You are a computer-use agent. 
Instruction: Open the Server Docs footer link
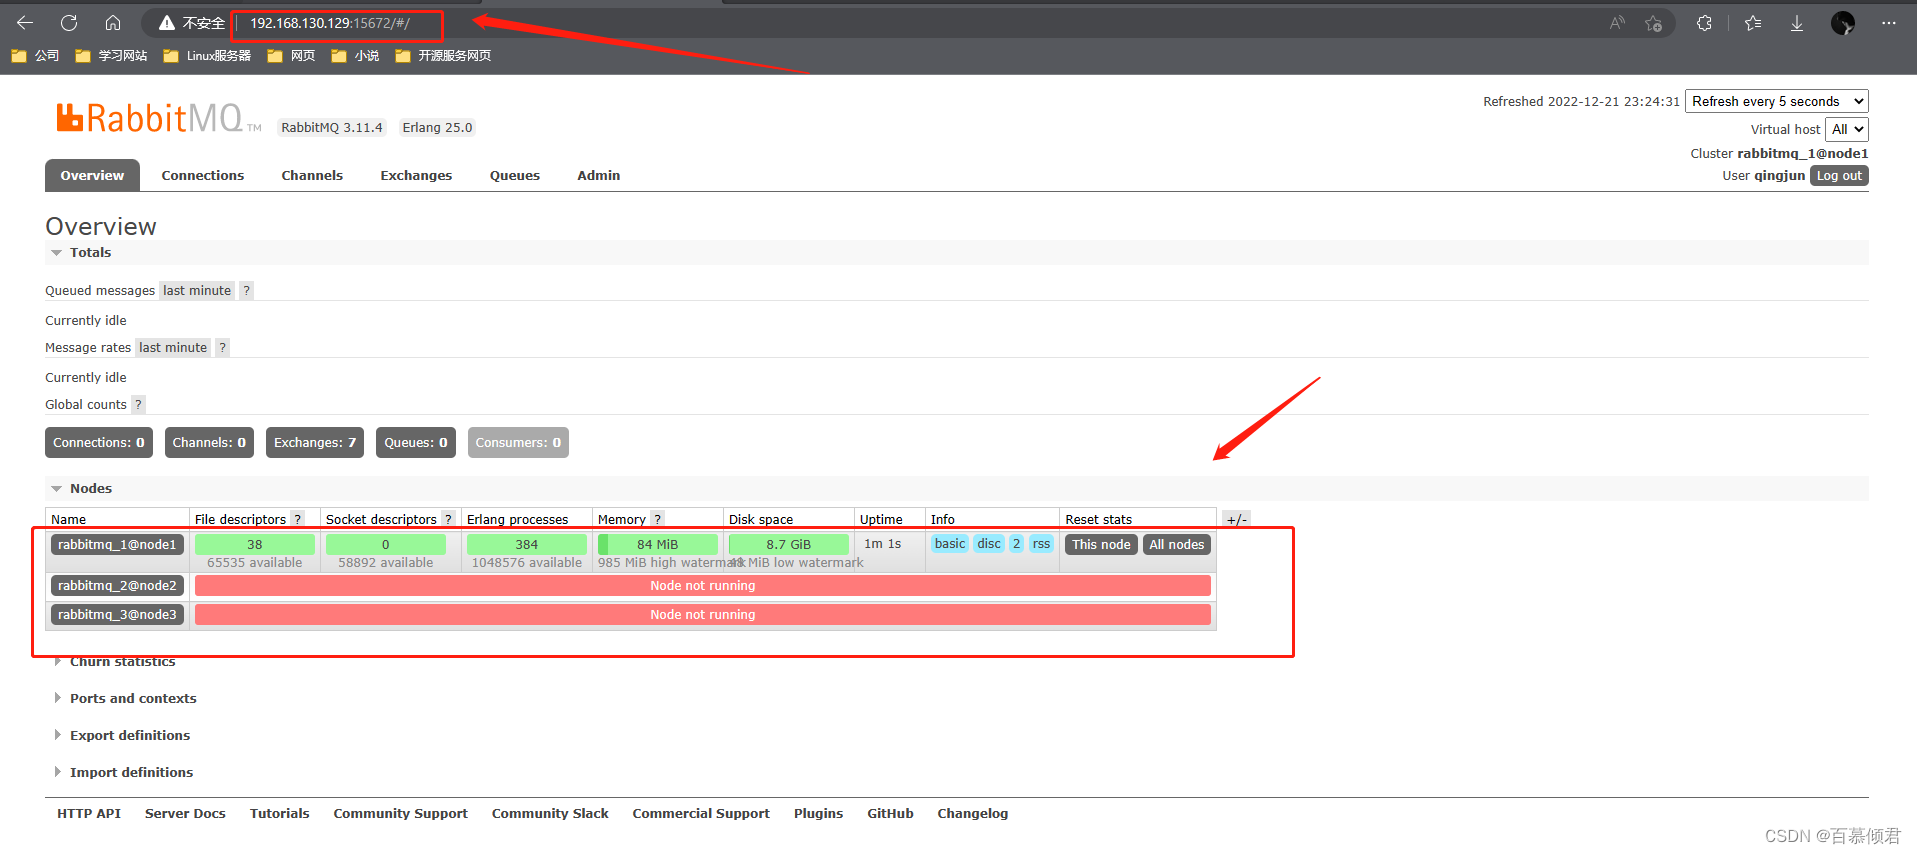pyautogui.click(x=185, y=814)
